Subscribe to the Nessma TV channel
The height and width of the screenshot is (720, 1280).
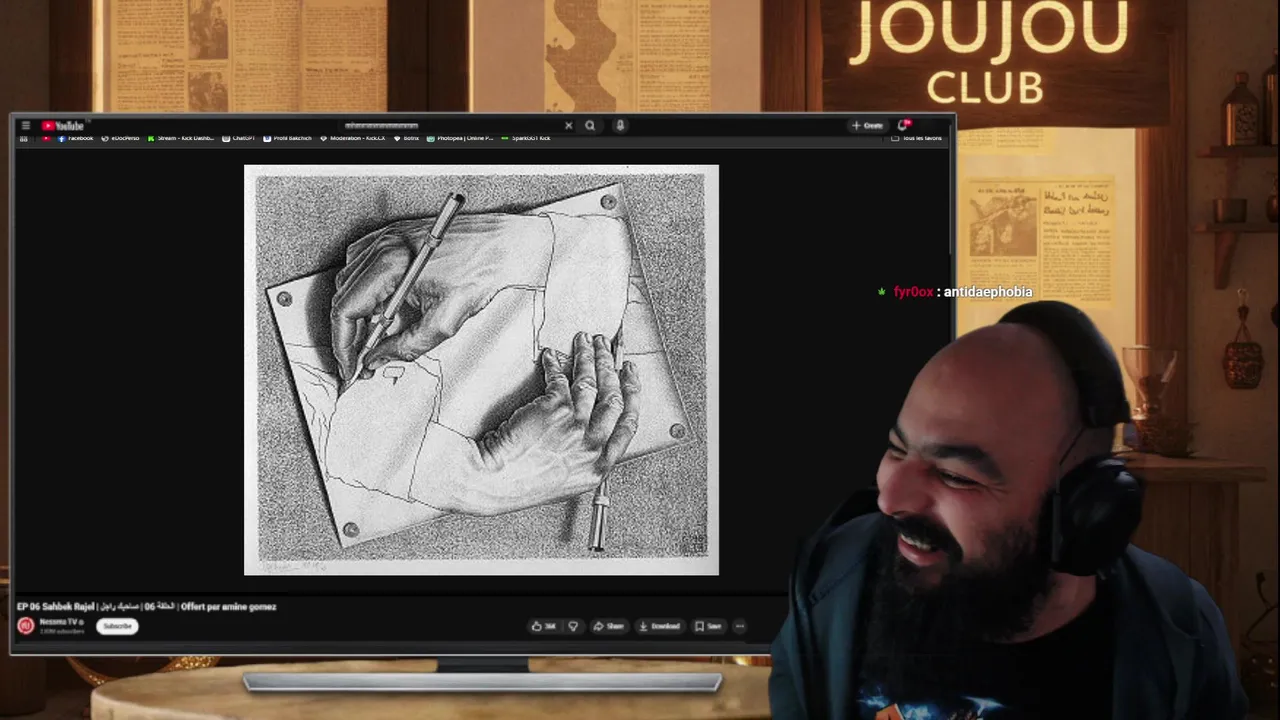click(117, 626)
